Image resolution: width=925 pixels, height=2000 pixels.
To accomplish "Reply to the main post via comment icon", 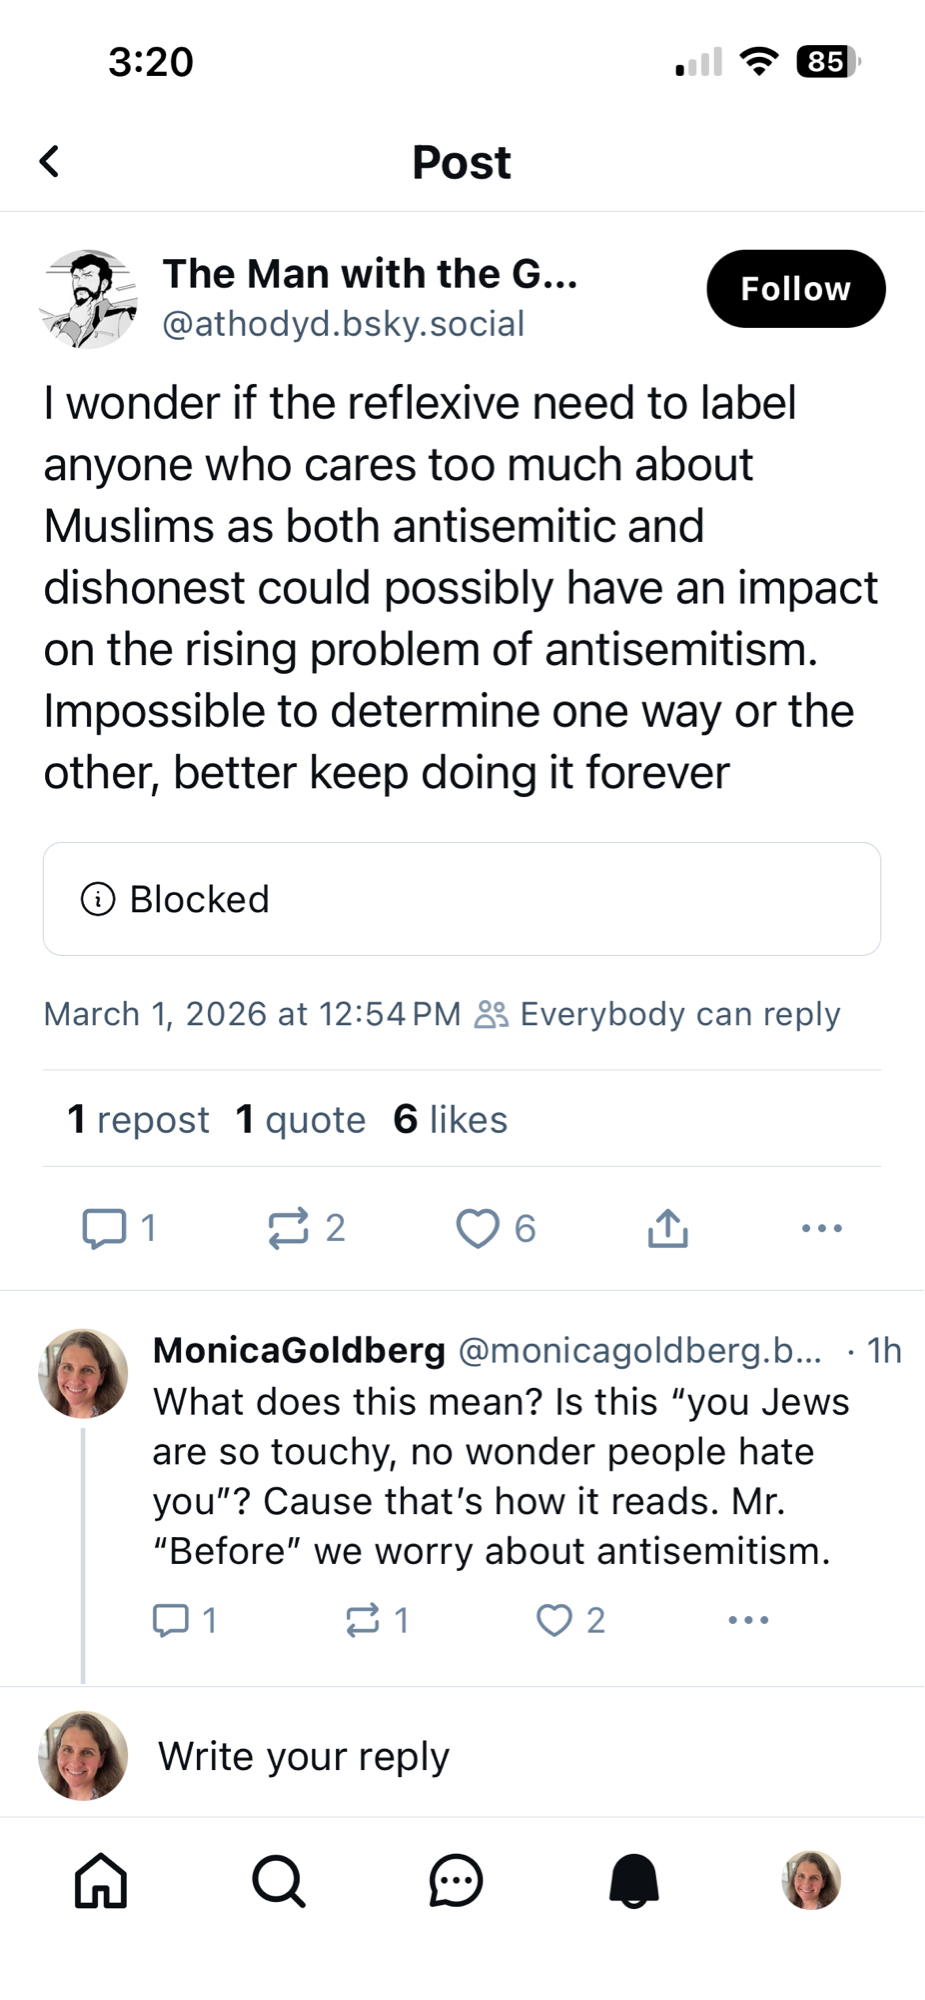I will click(x=105, y=1228).
